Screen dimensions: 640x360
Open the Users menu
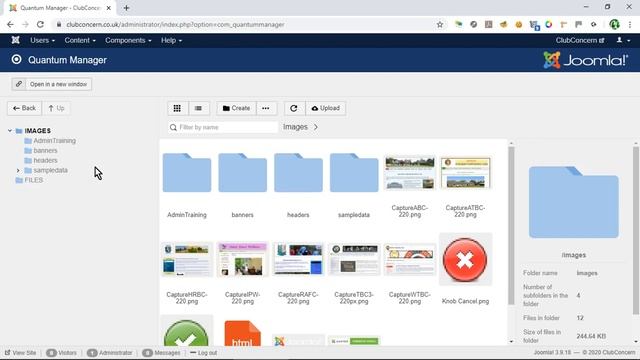point(42,40)
